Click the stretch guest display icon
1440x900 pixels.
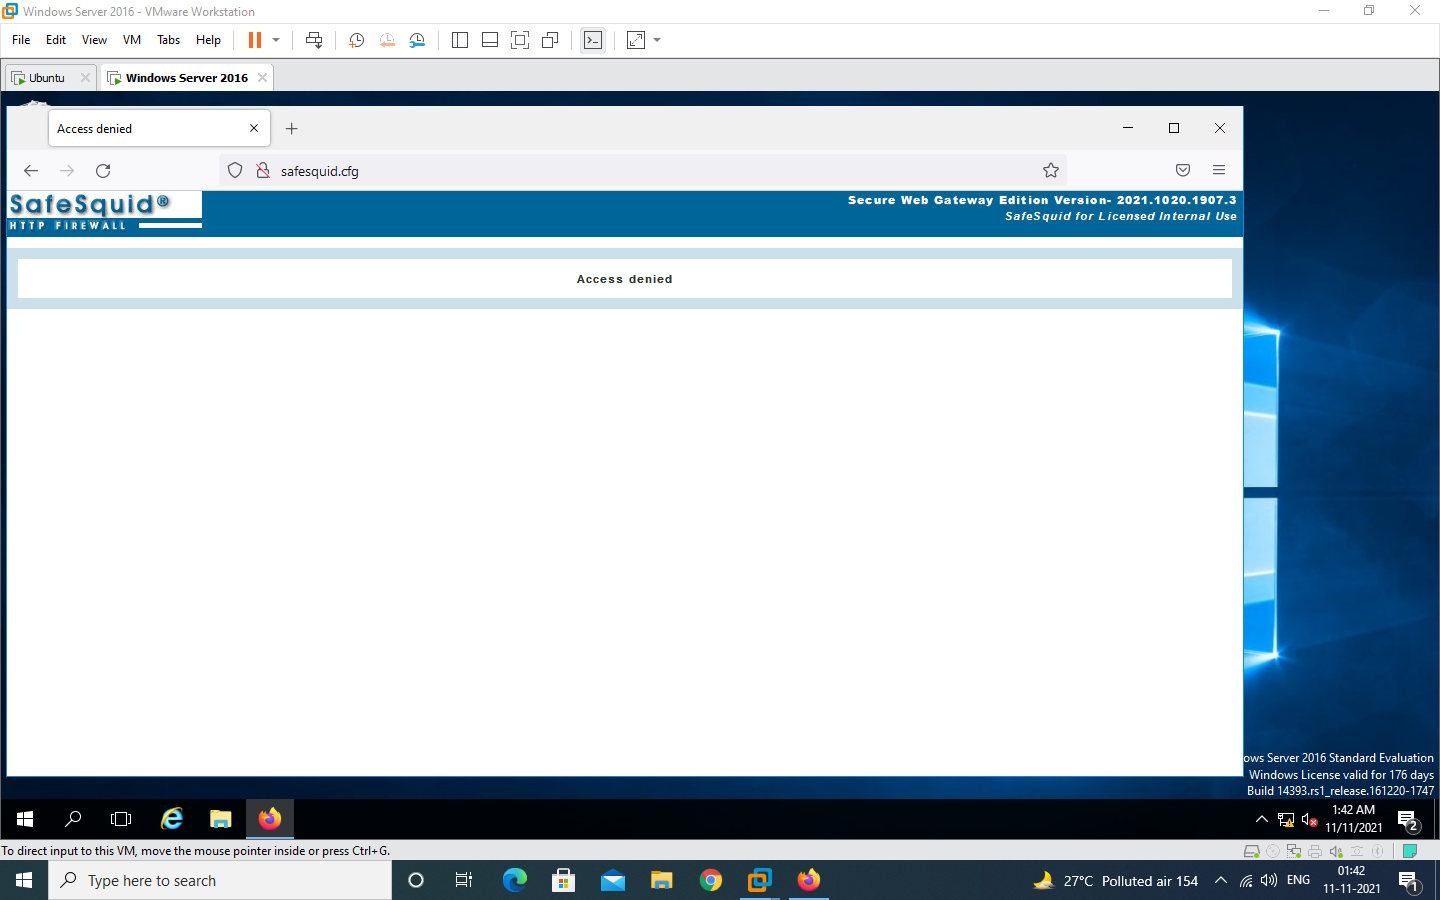click(x=636, y=40)
